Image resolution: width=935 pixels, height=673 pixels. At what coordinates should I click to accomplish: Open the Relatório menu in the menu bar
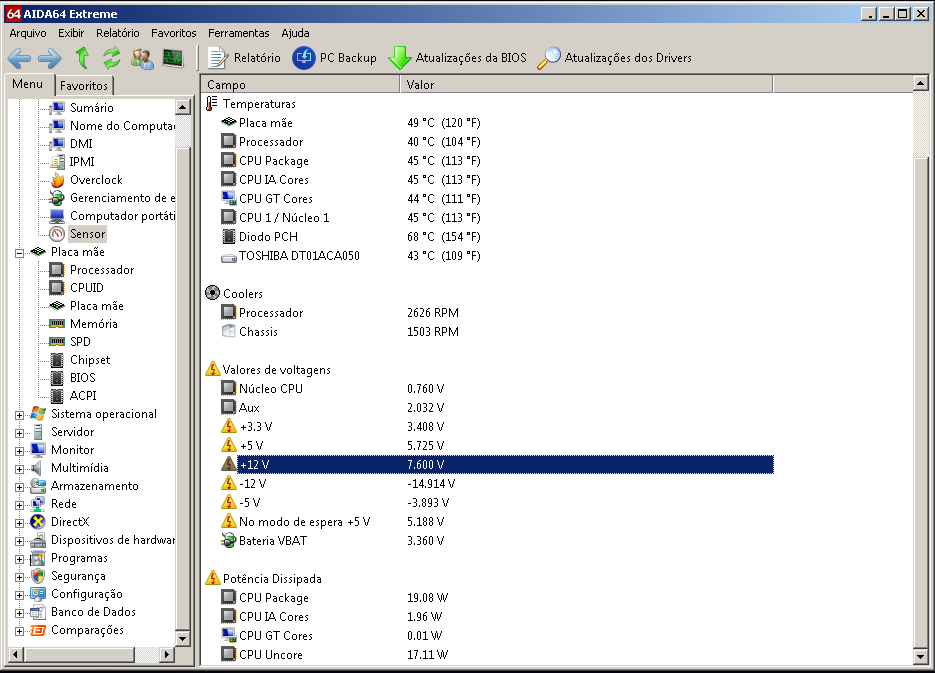point(117,33)
